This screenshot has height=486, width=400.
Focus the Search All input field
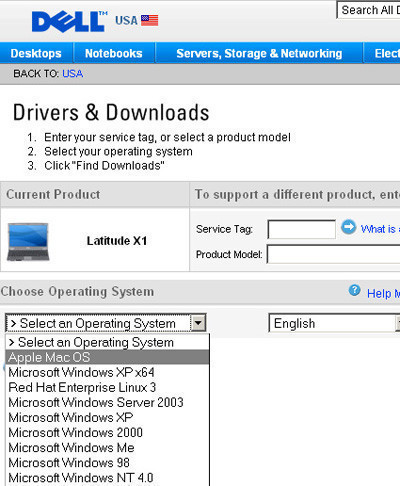369,10
